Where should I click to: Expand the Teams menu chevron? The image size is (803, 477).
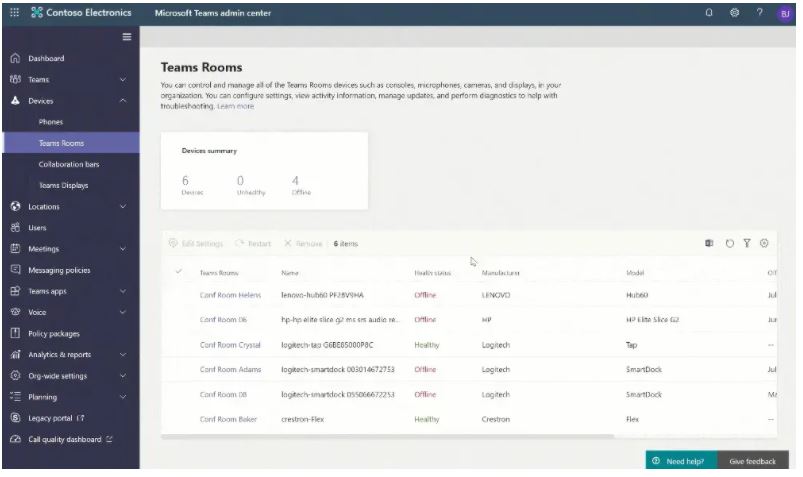[123, 79]
